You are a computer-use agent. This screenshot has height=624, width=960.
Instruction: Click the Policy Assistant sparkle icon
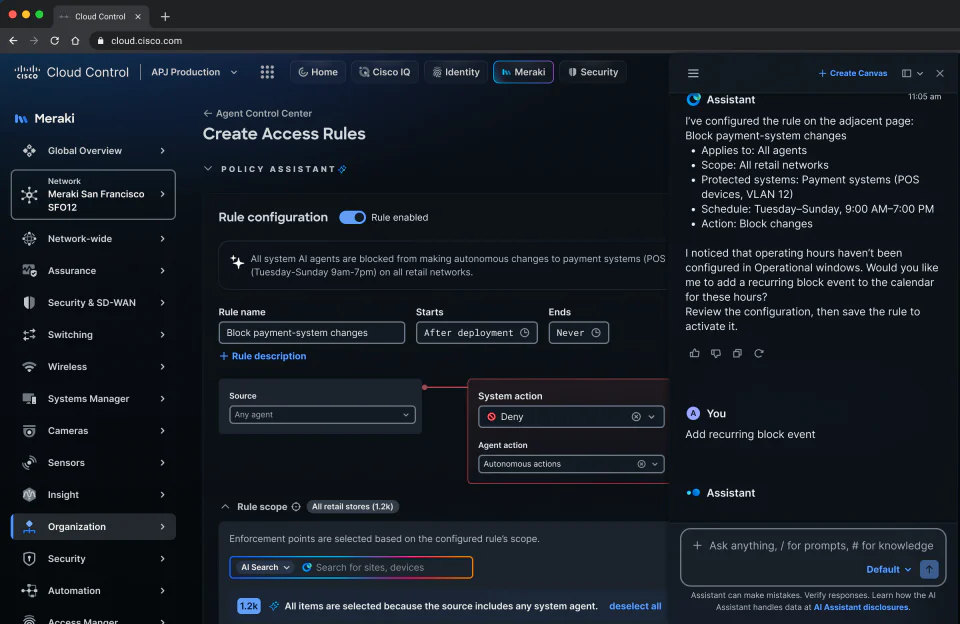tap(343, 169)
